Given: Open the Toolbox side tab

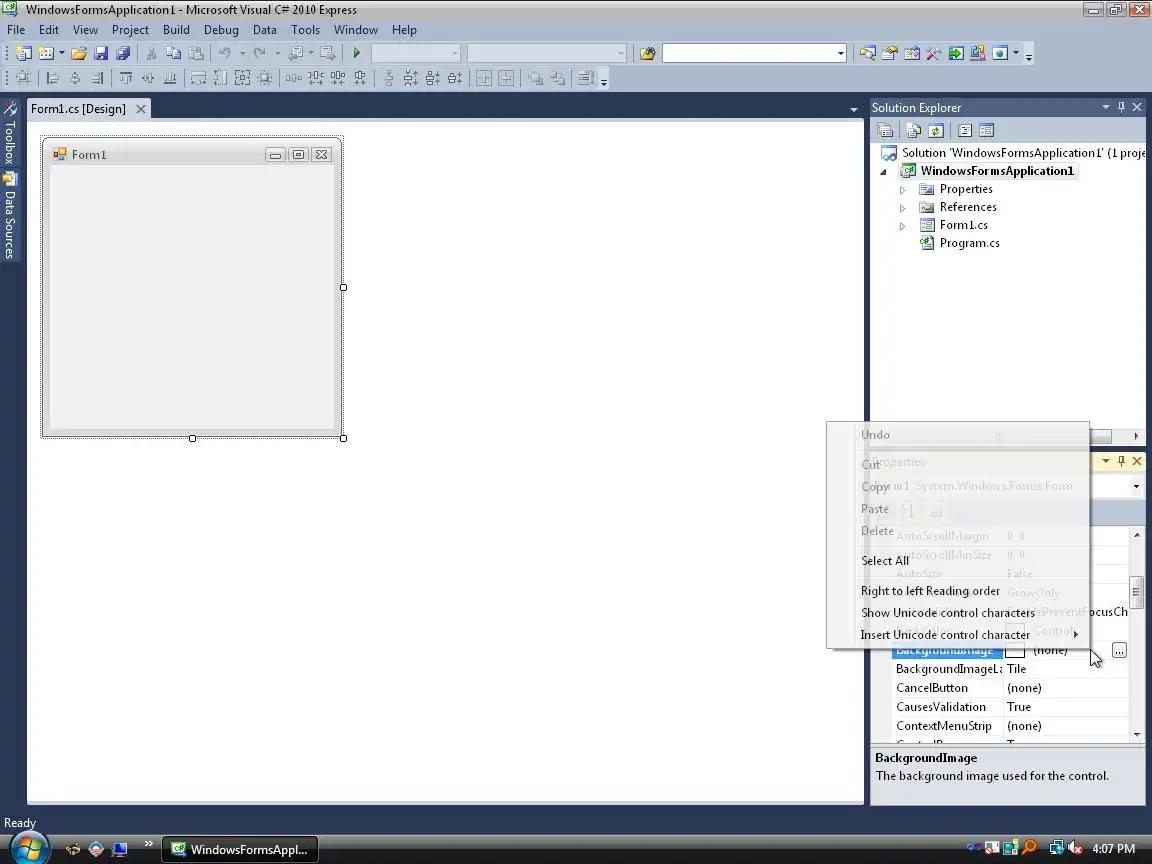Looking at the screenshot, I should [10, 133].
